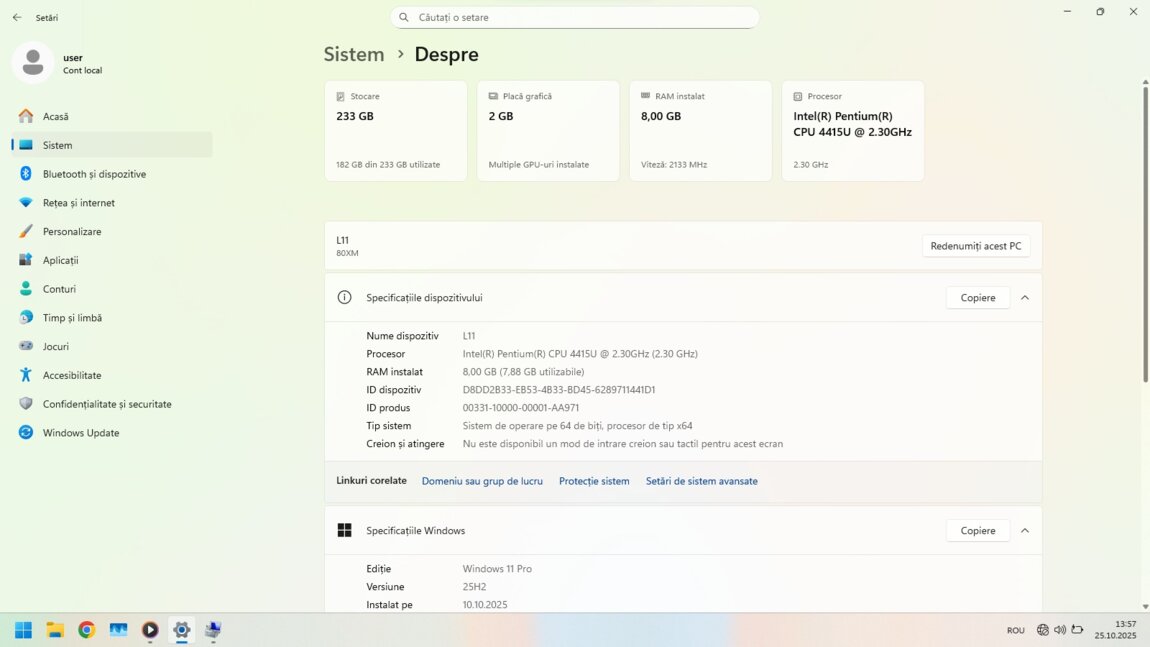
Task: Open the Acasă home page
Action: click(56, 116)
